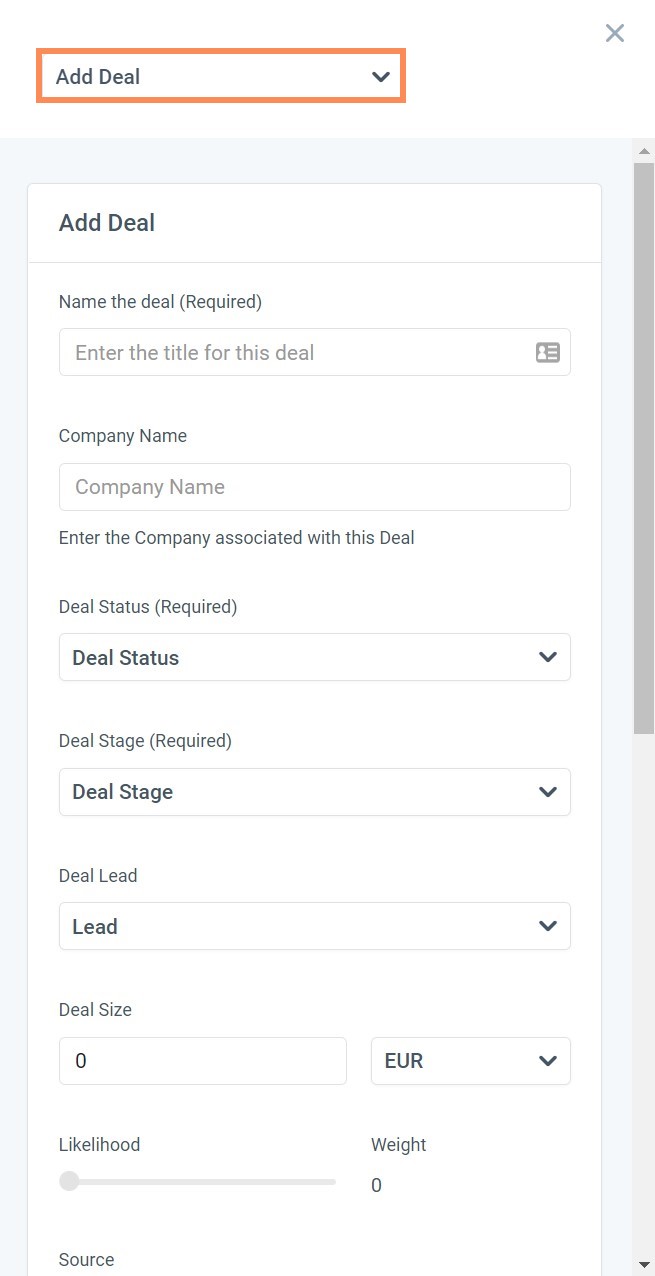655x1276 pixels.
Task: Click the Likelihood slider handle
Action: [x=69, y=1181]
